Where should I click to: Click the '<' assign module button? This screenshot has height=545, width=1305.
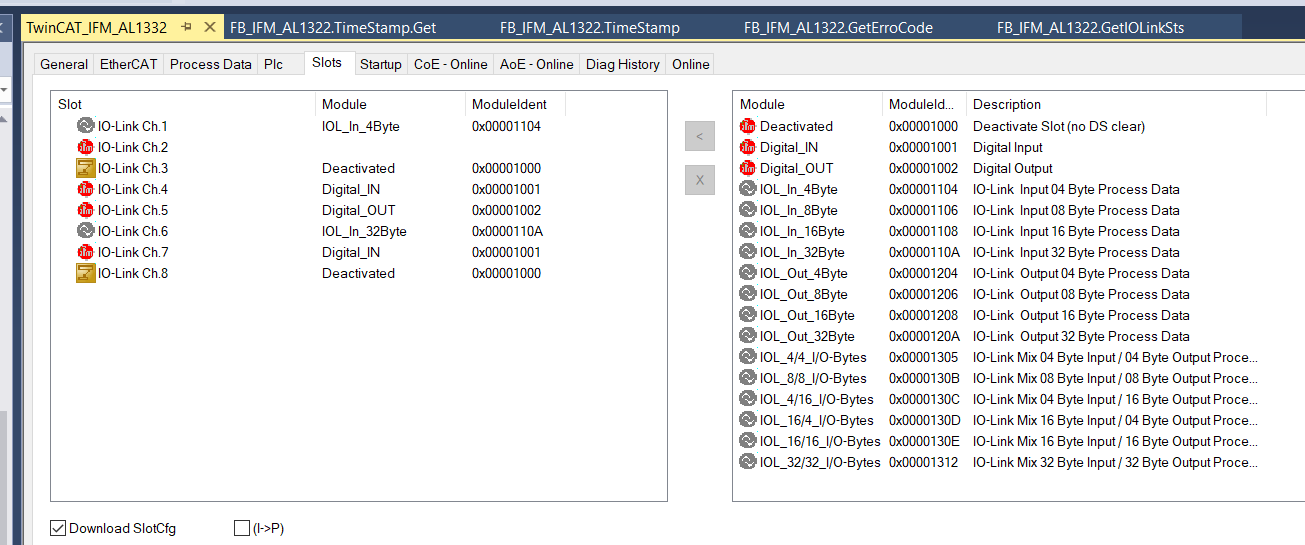tap(700, 136)
